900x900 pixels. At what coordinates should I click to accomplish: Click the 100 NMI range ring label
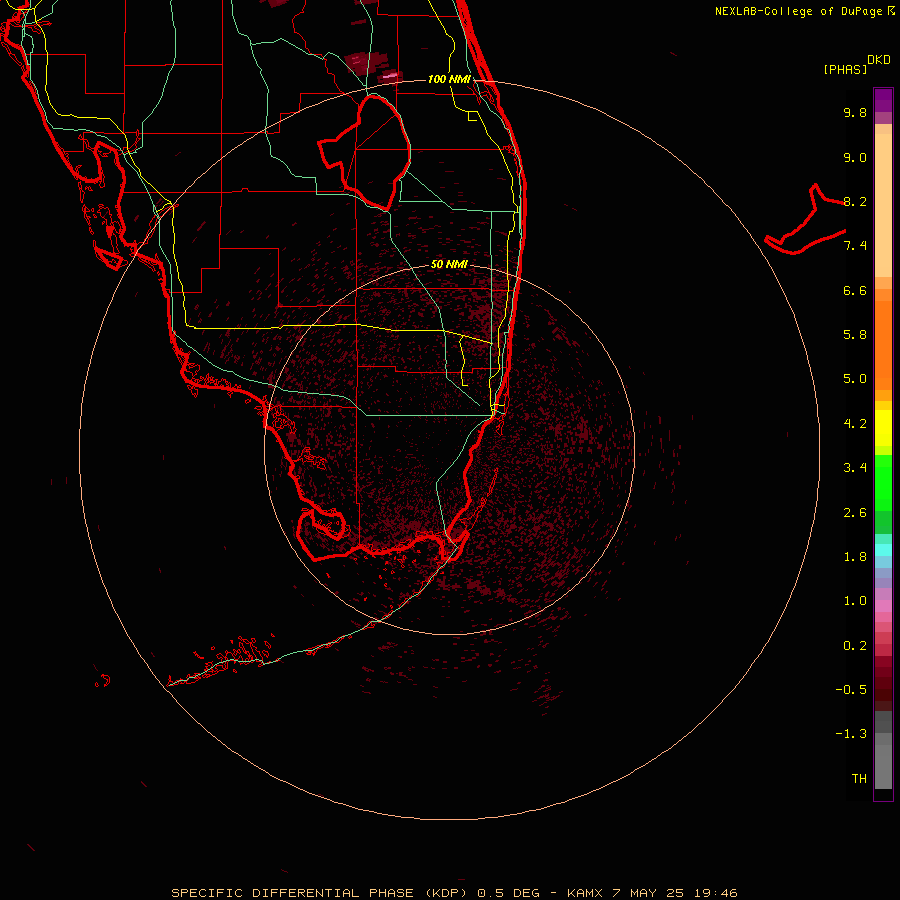pos(449,79)
